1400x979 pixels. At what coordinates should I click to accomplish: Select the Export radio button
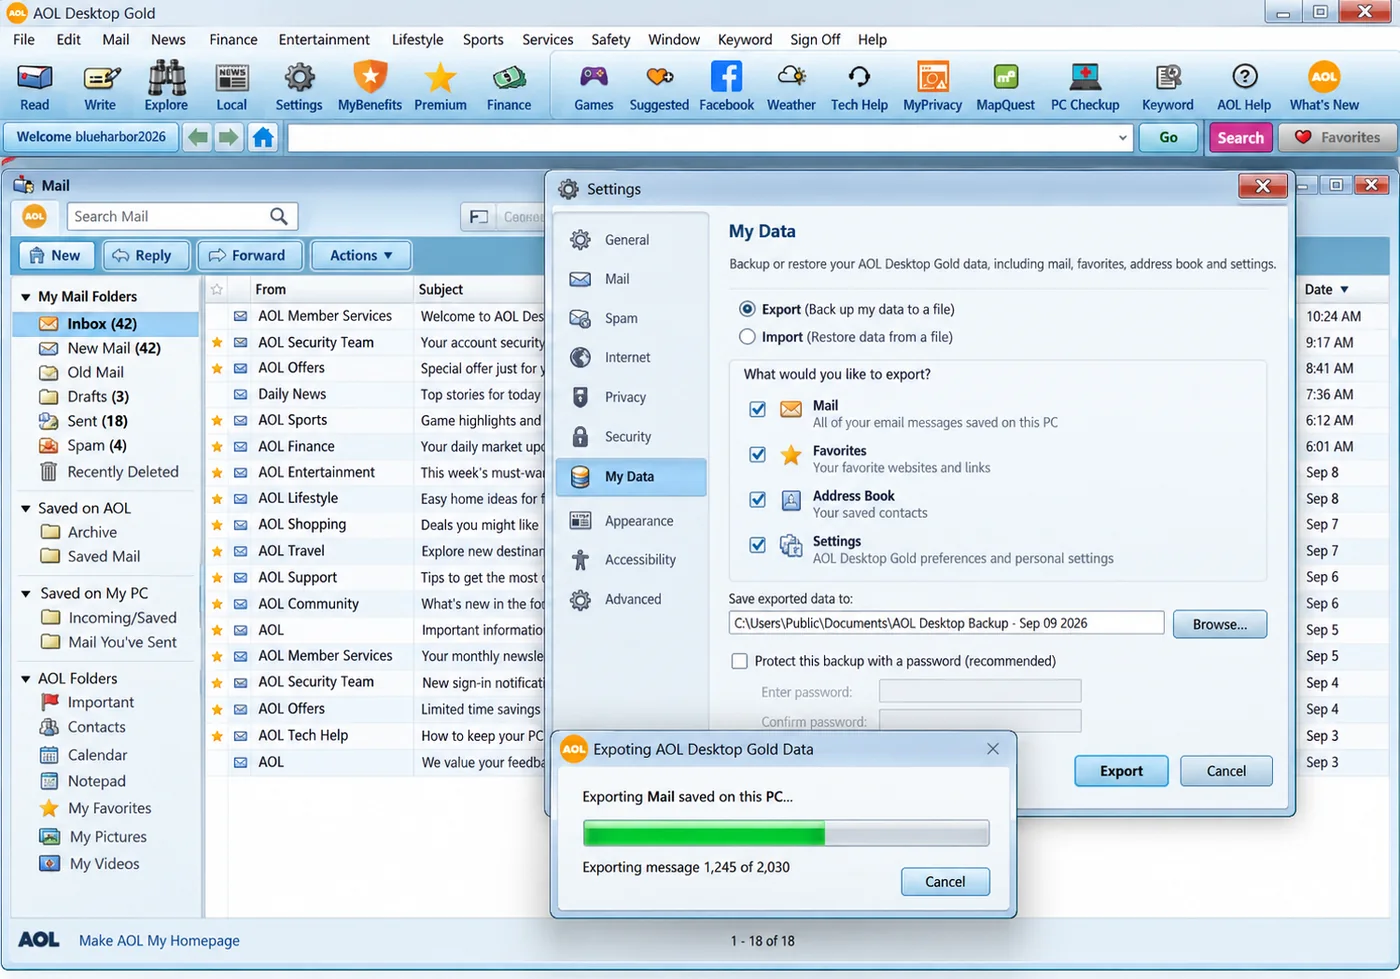(747, 309)
